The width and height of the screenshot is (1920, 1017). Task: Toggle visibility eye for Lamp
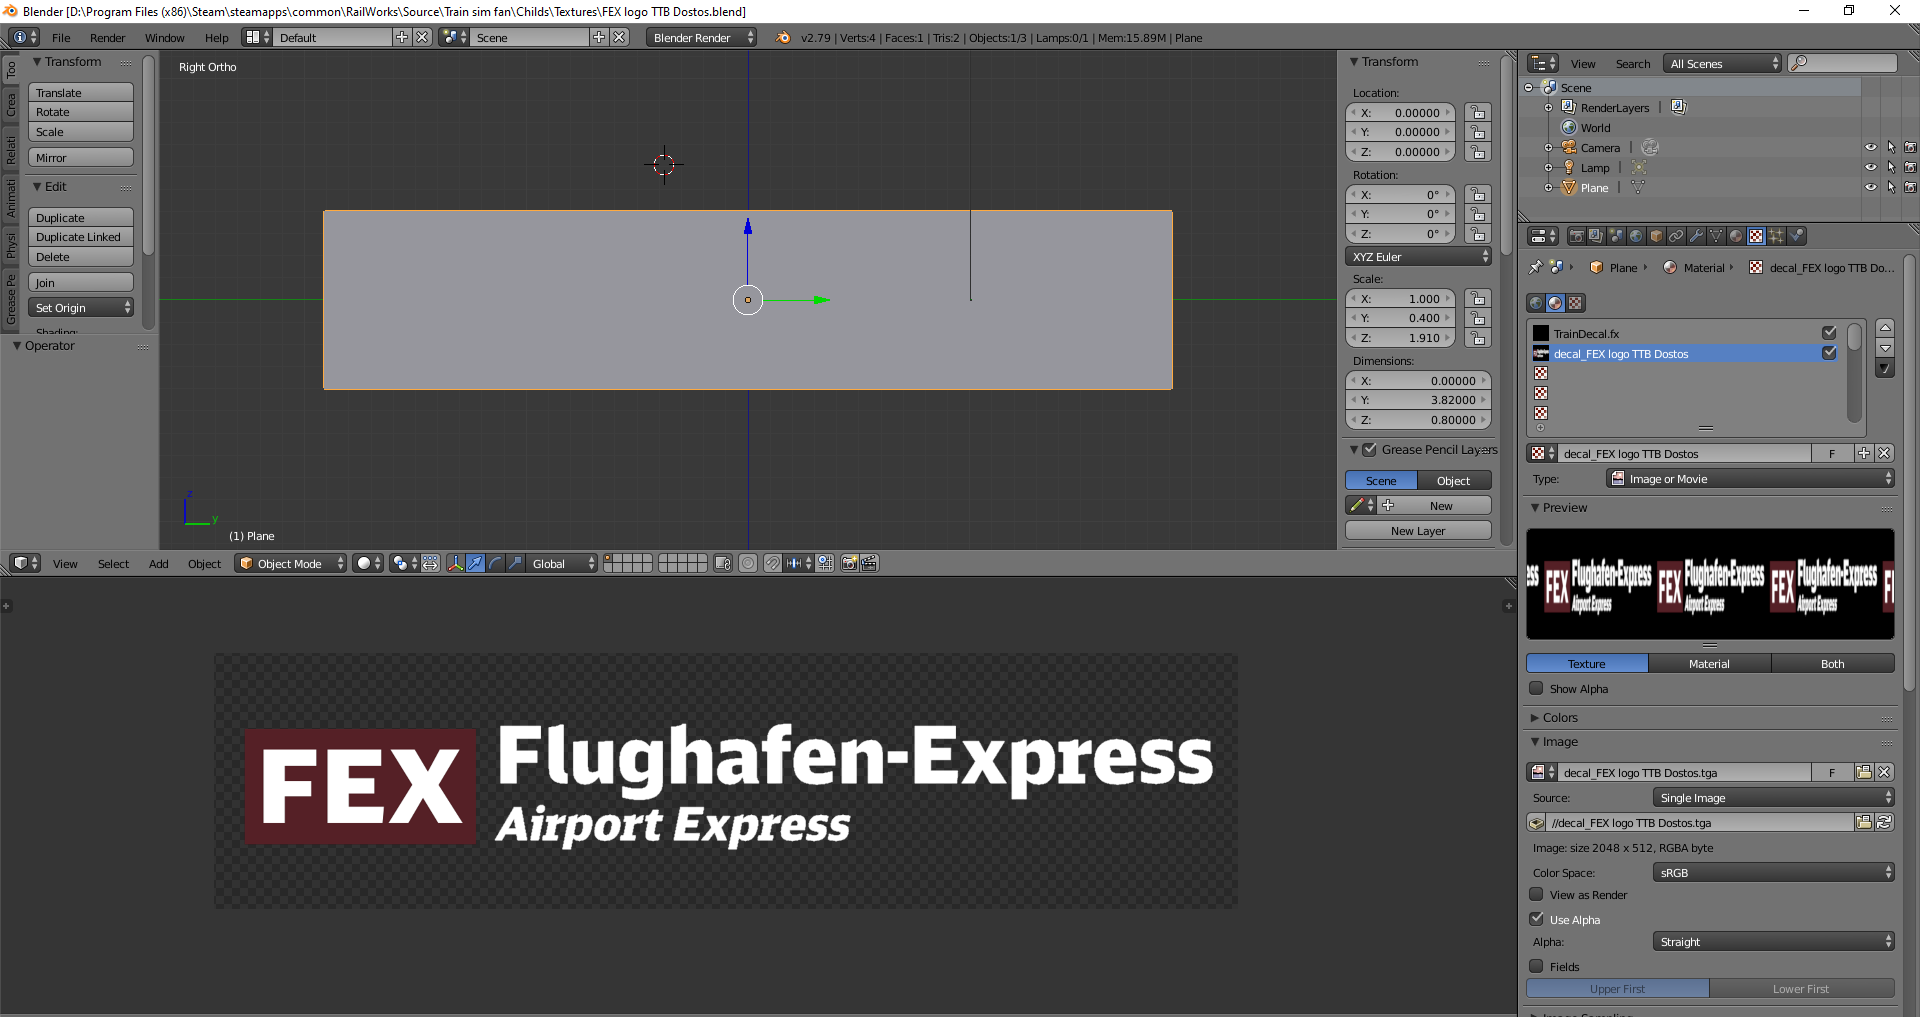[x=1871, y=167]
